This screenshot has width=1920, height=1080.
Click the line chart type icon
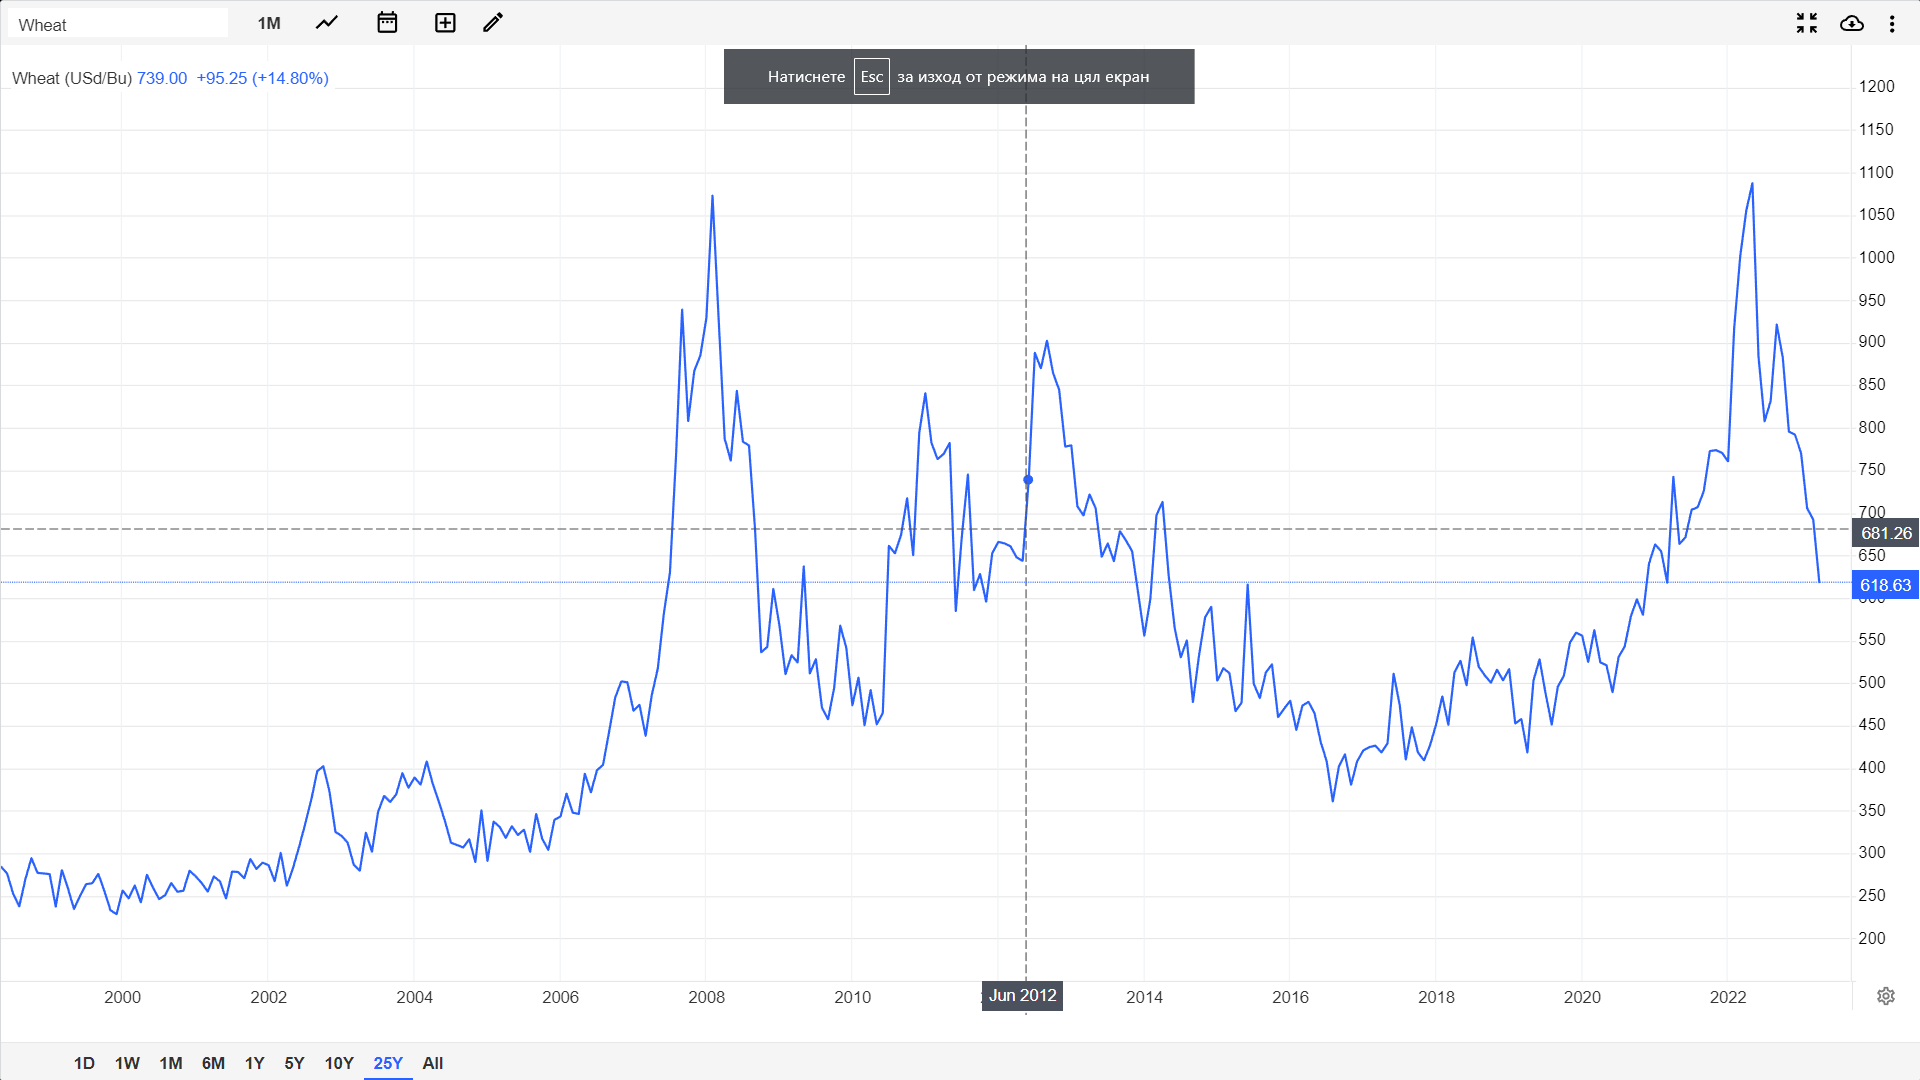(327, 23)
